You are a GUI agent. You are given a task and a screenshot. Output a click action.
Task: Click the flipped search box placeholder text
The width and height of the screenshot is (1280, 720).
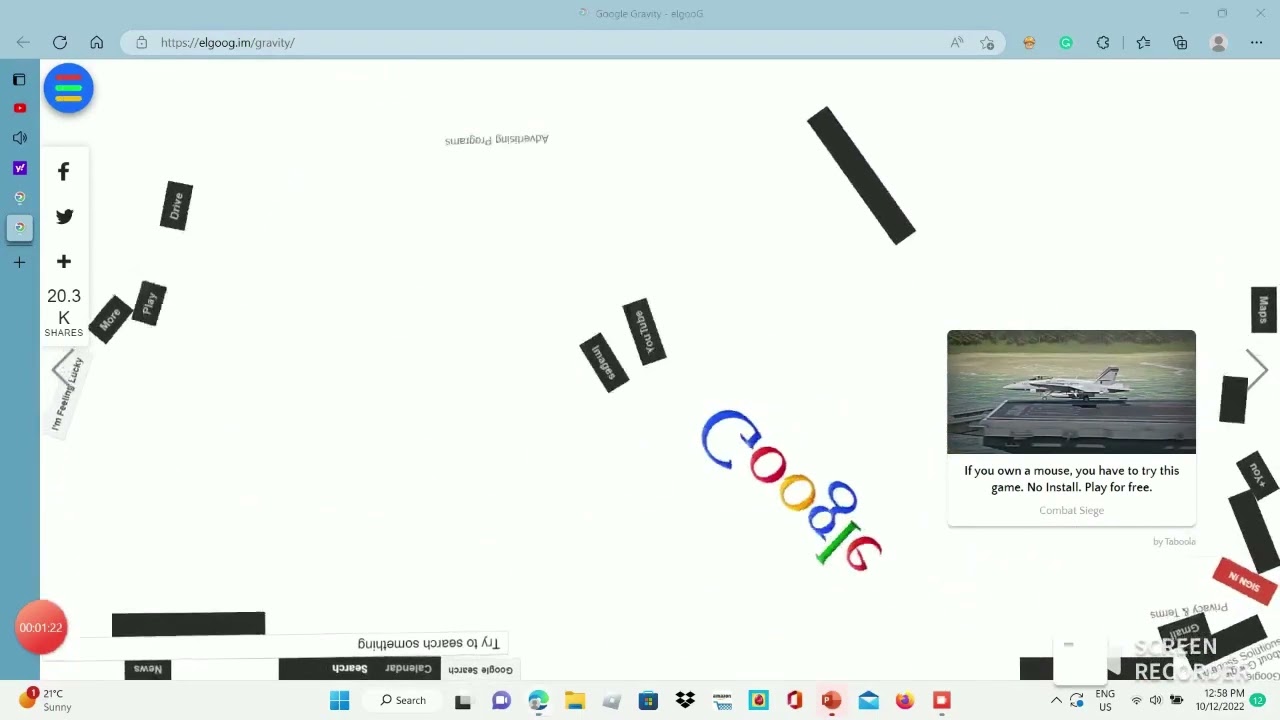coord(429,643)
